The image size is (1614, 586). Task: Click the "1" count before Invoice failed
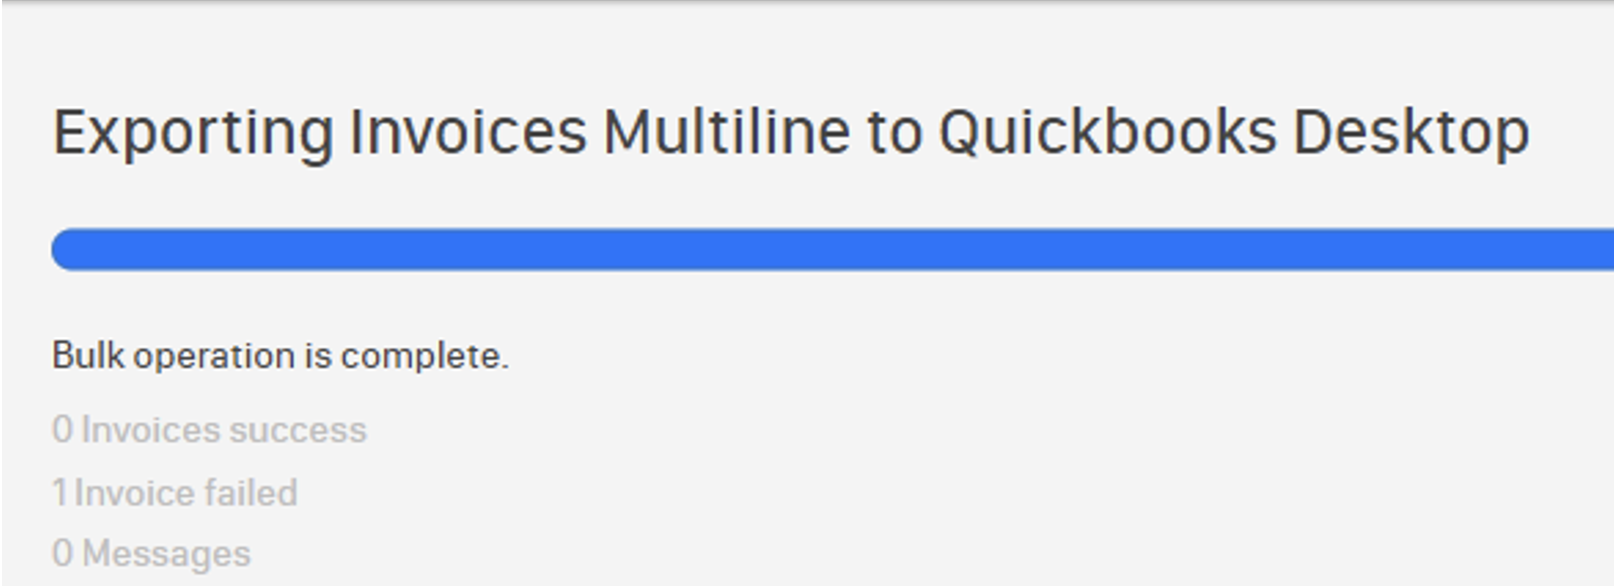(x=60, y=493)
